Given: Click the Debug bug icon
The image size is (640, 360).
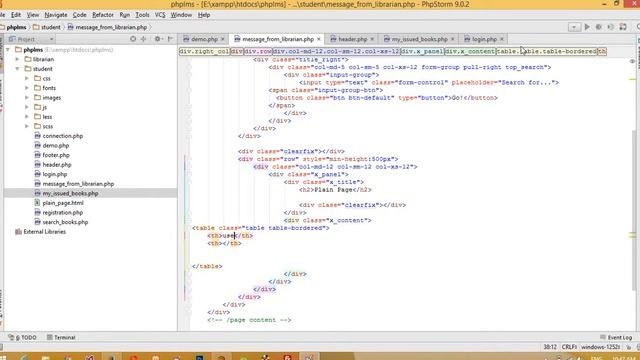Looking at the screenshot, I should (599, 27).
